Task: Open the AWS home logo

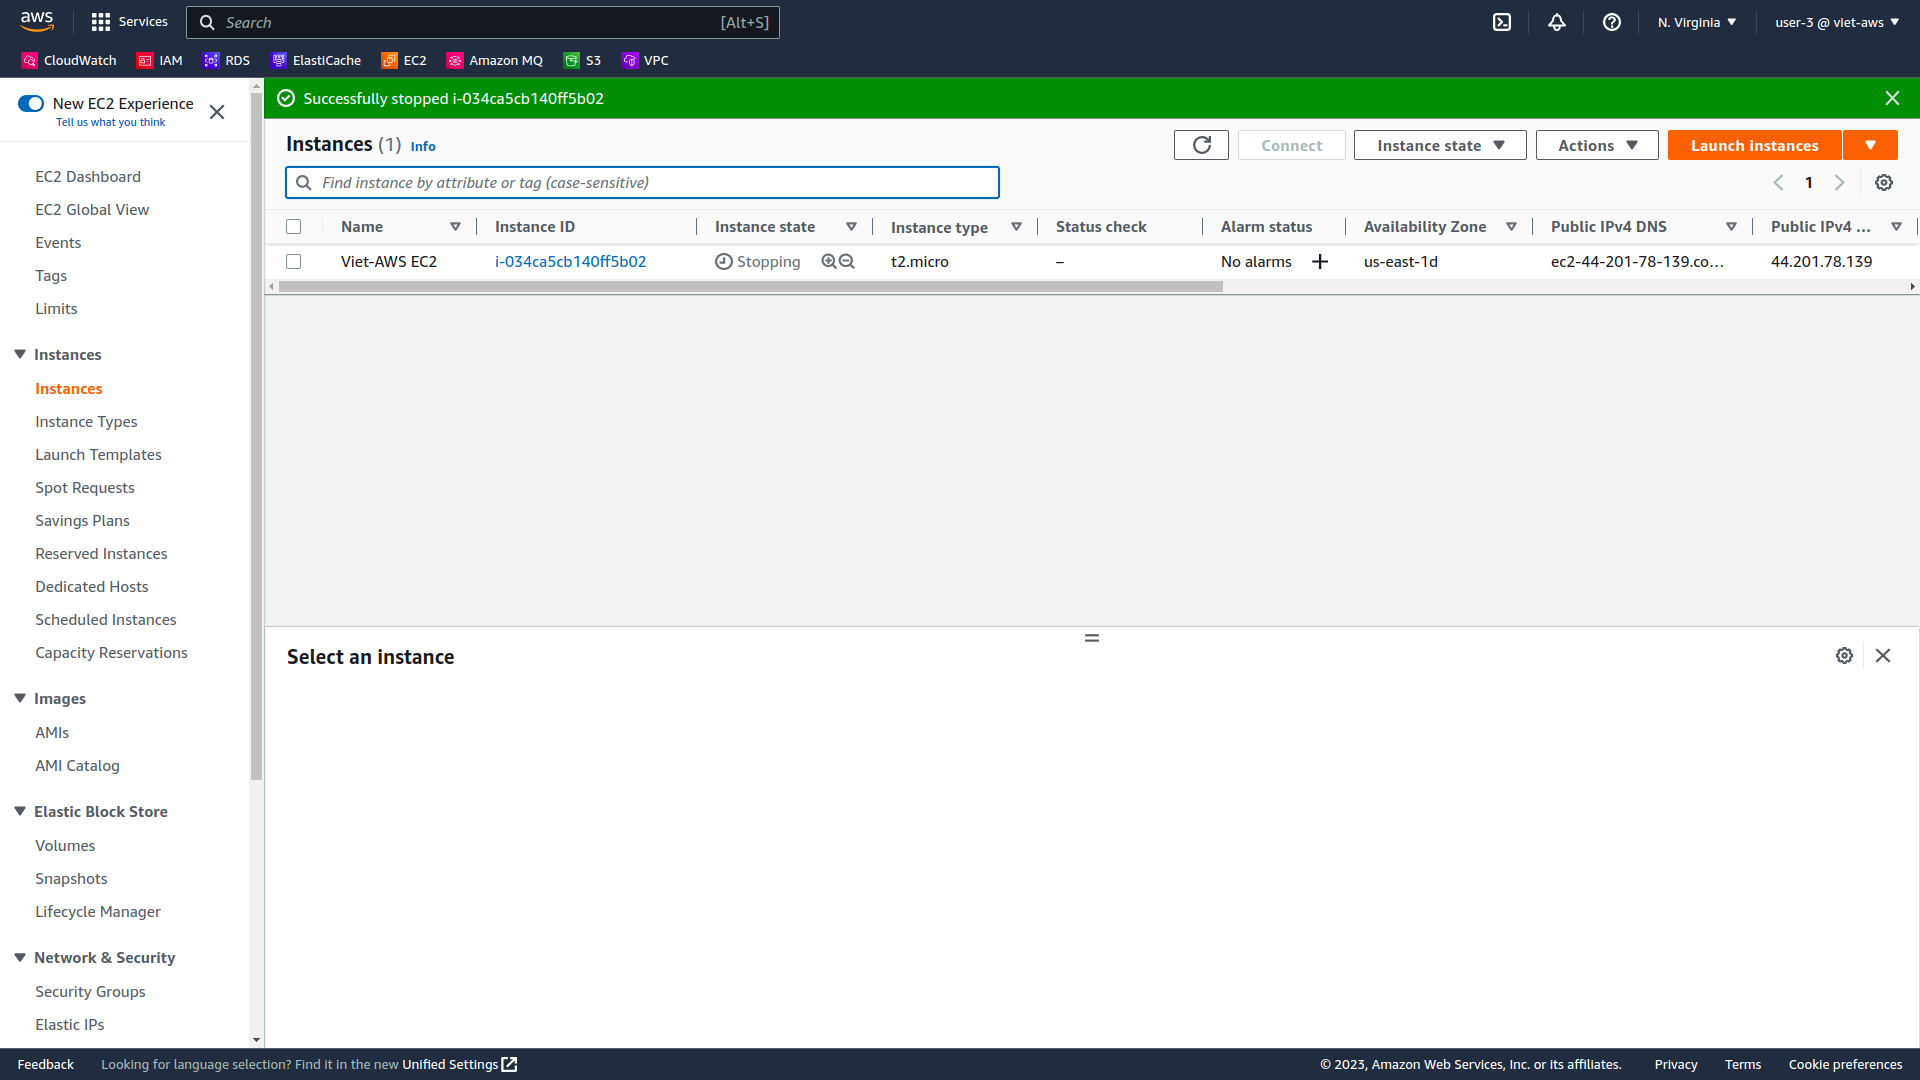Action: (x=37, y=21)
